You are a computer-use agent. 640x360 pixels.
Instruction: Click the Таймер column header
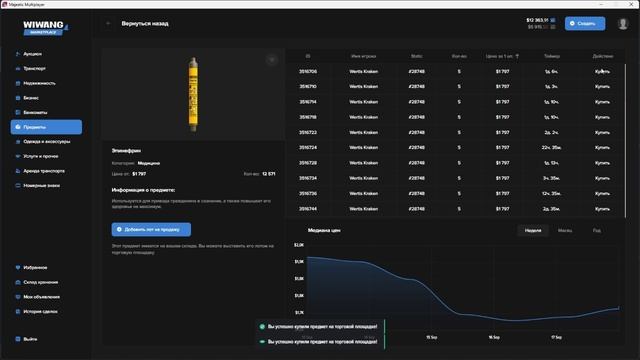pyautogui.click(x=551, y=56)
